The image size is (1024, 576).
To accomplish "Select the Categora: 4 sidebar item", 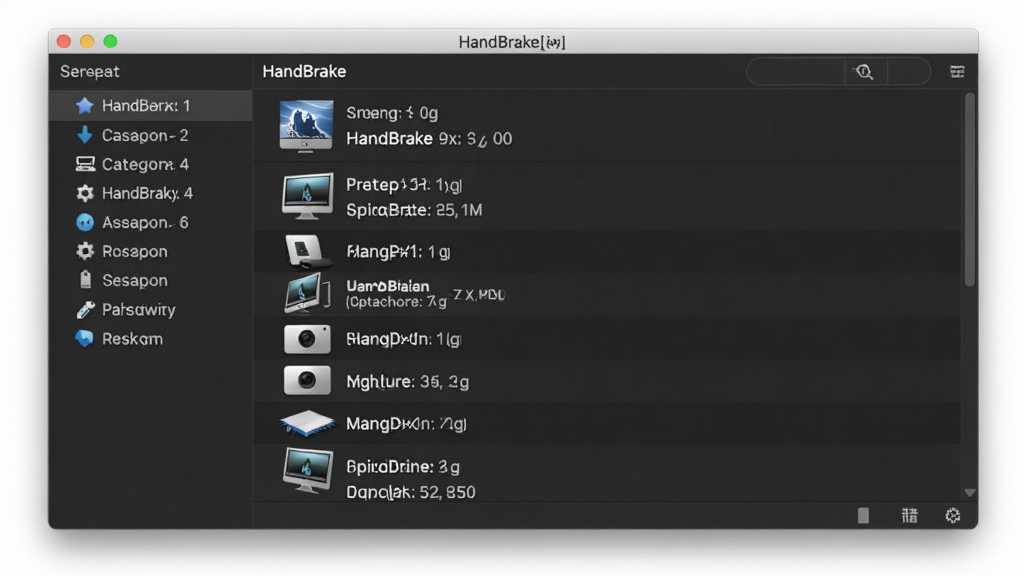I will pos(151,164).
